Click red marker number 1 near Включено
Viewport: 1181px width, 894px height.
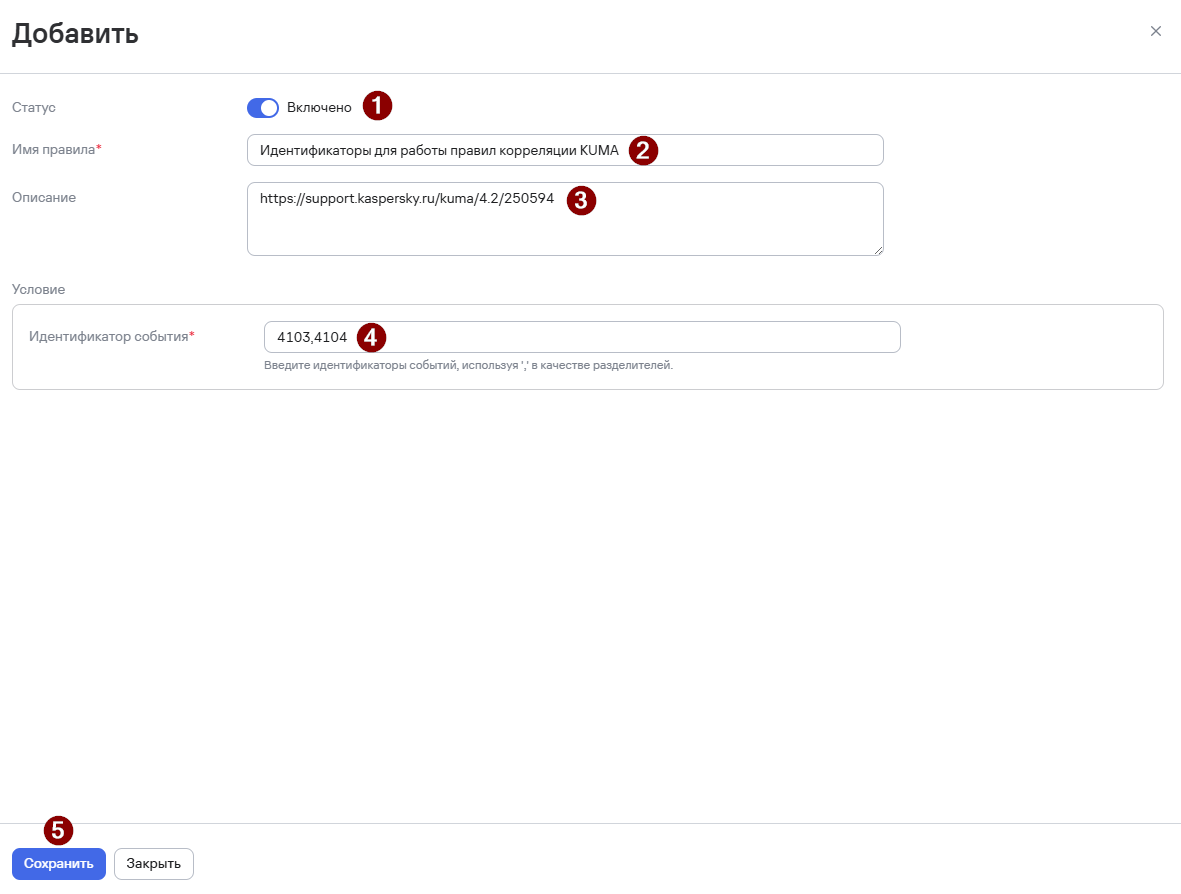coord(377,105)
